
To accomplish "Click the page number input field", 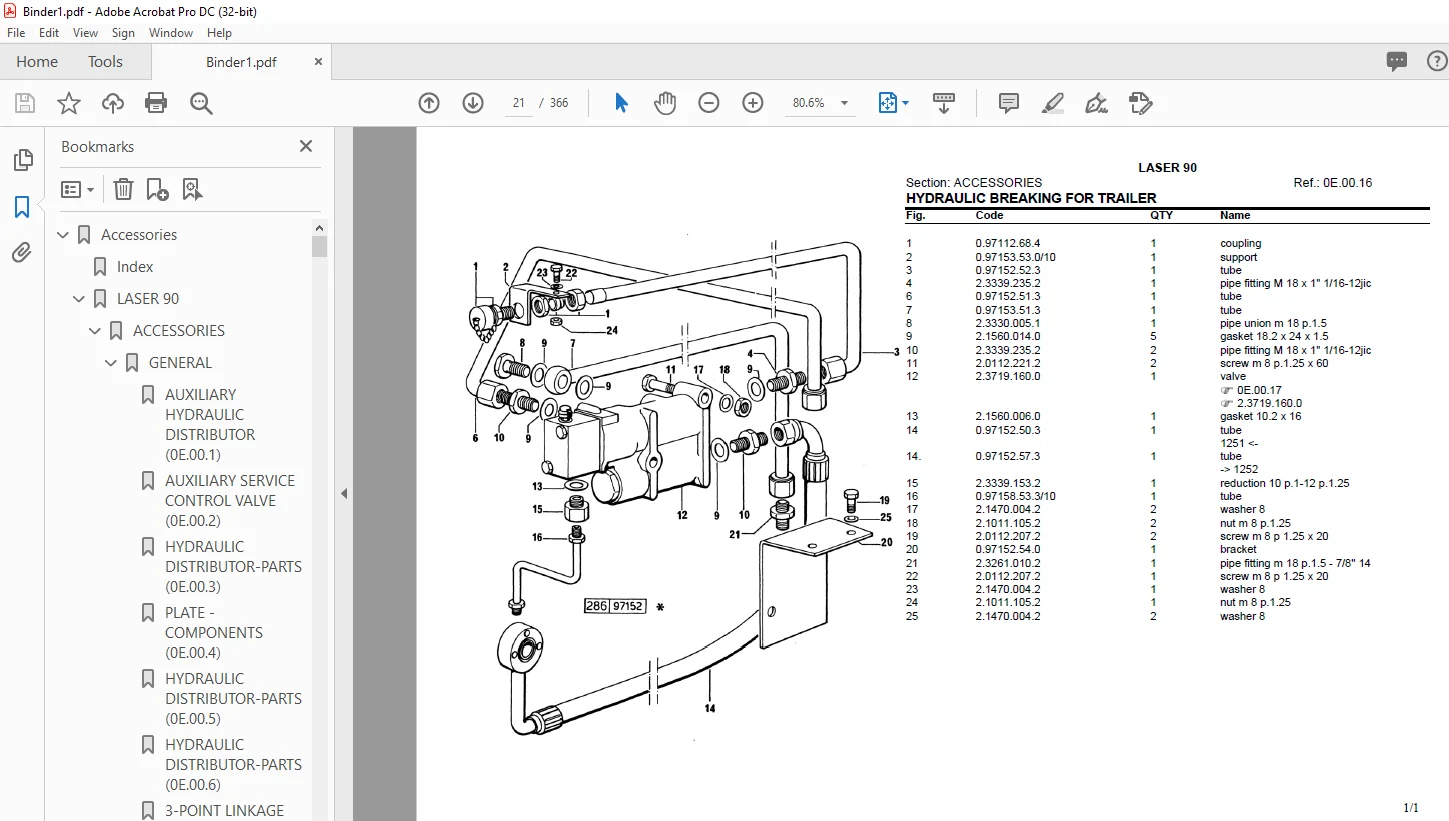I will click(519, 103).
